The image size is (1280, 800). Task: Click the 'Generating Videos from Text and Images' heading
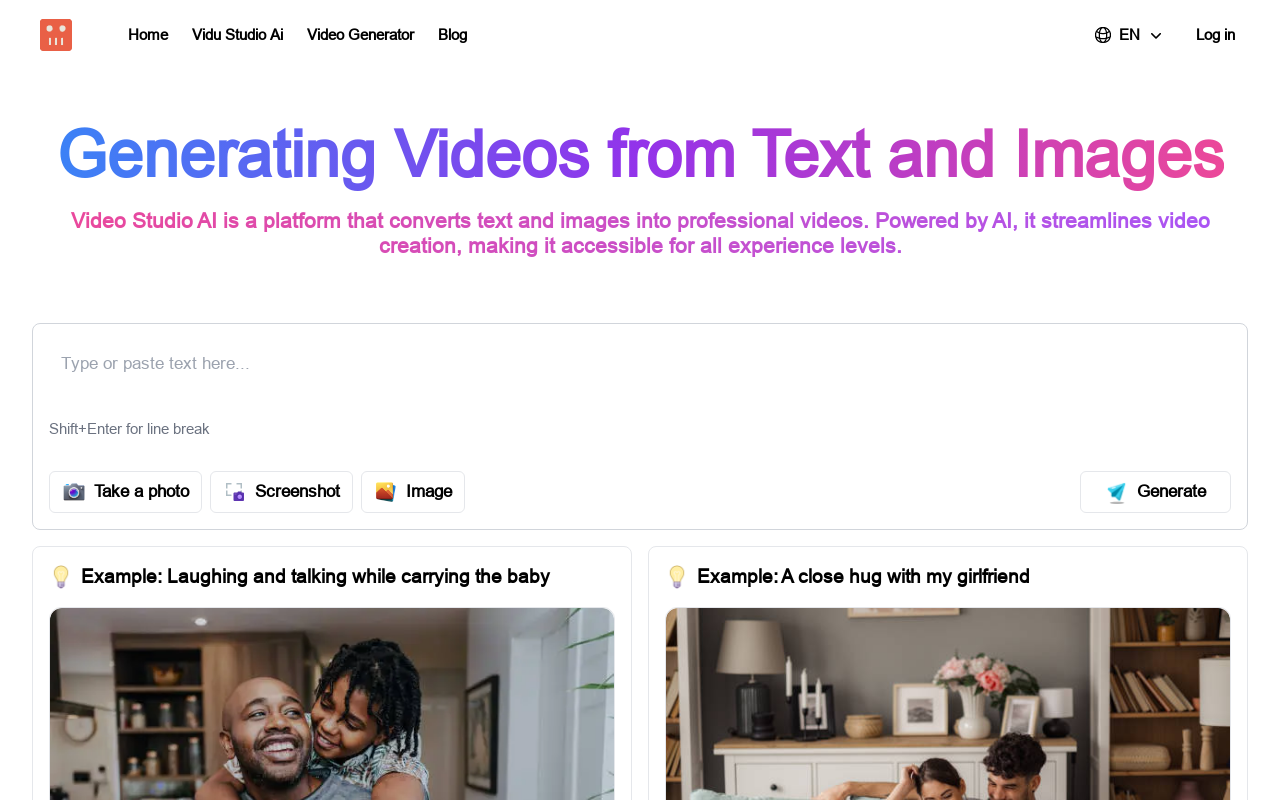[640, 155]
